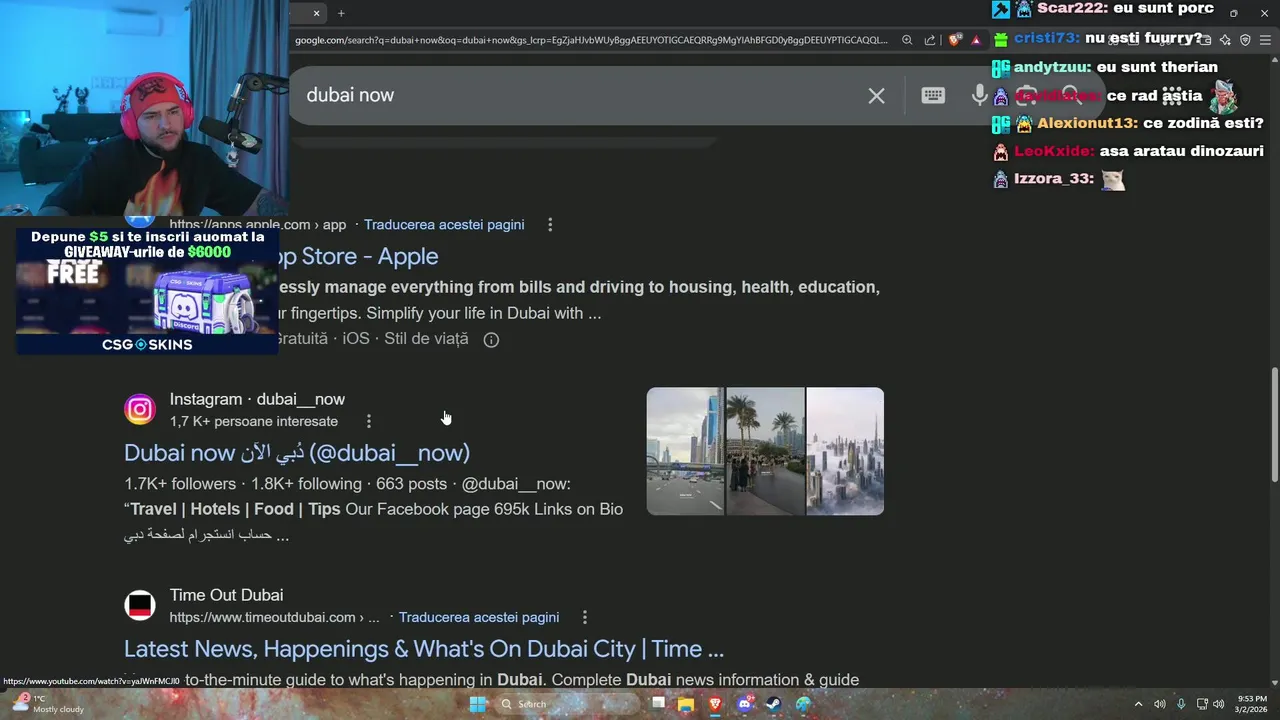This screenshot has height=720, width=1280.
Task: Click the 'dubai now' search field
Action: pyautogui.click(x=580, y=95)
